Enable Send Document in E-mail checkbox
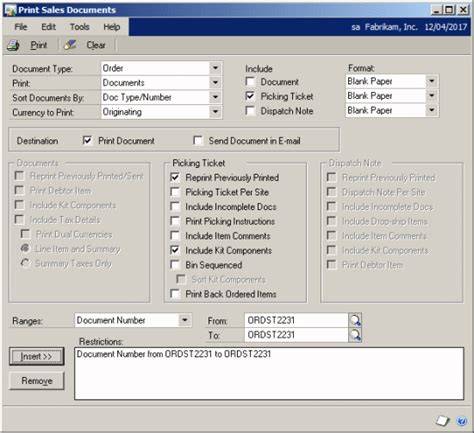The width and height of the screenshot is (474, 433). tap(198, 140)
